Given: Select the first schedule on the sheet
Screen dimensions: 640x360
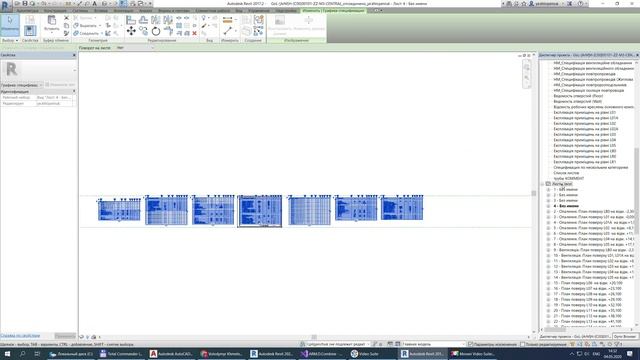Looking at the screenshot, I should coord(119,210).
